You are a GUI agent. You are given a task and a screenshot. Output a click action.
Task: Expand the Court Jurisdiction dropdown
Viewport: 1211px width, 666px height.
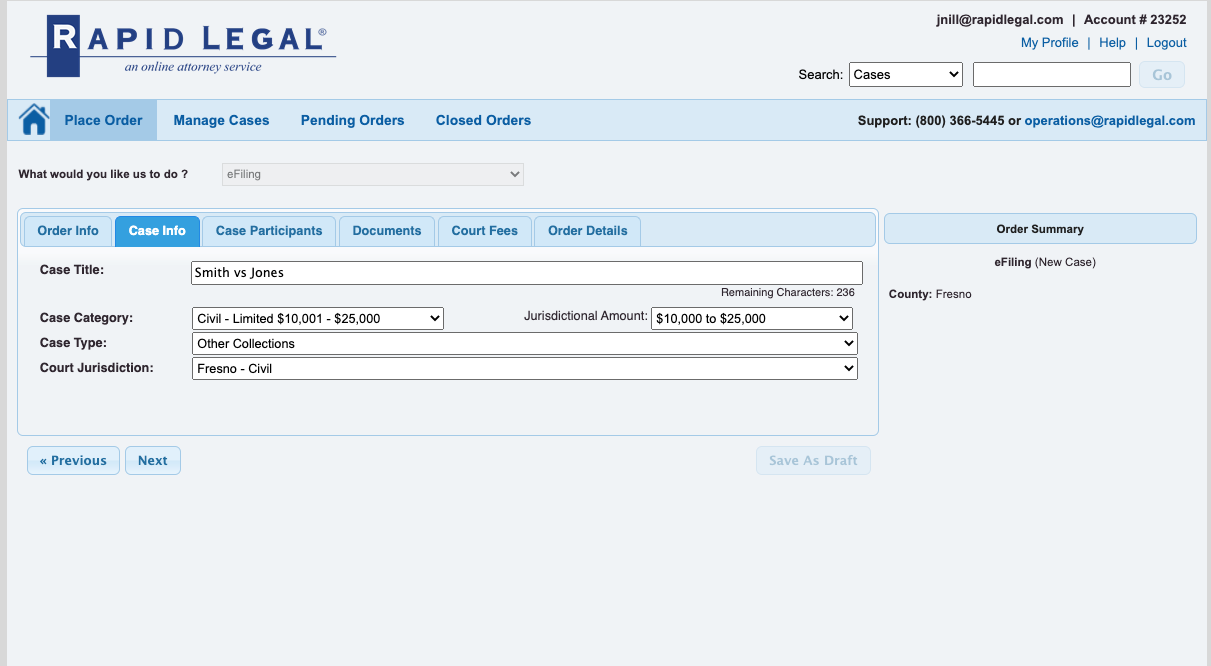point(525,368)
